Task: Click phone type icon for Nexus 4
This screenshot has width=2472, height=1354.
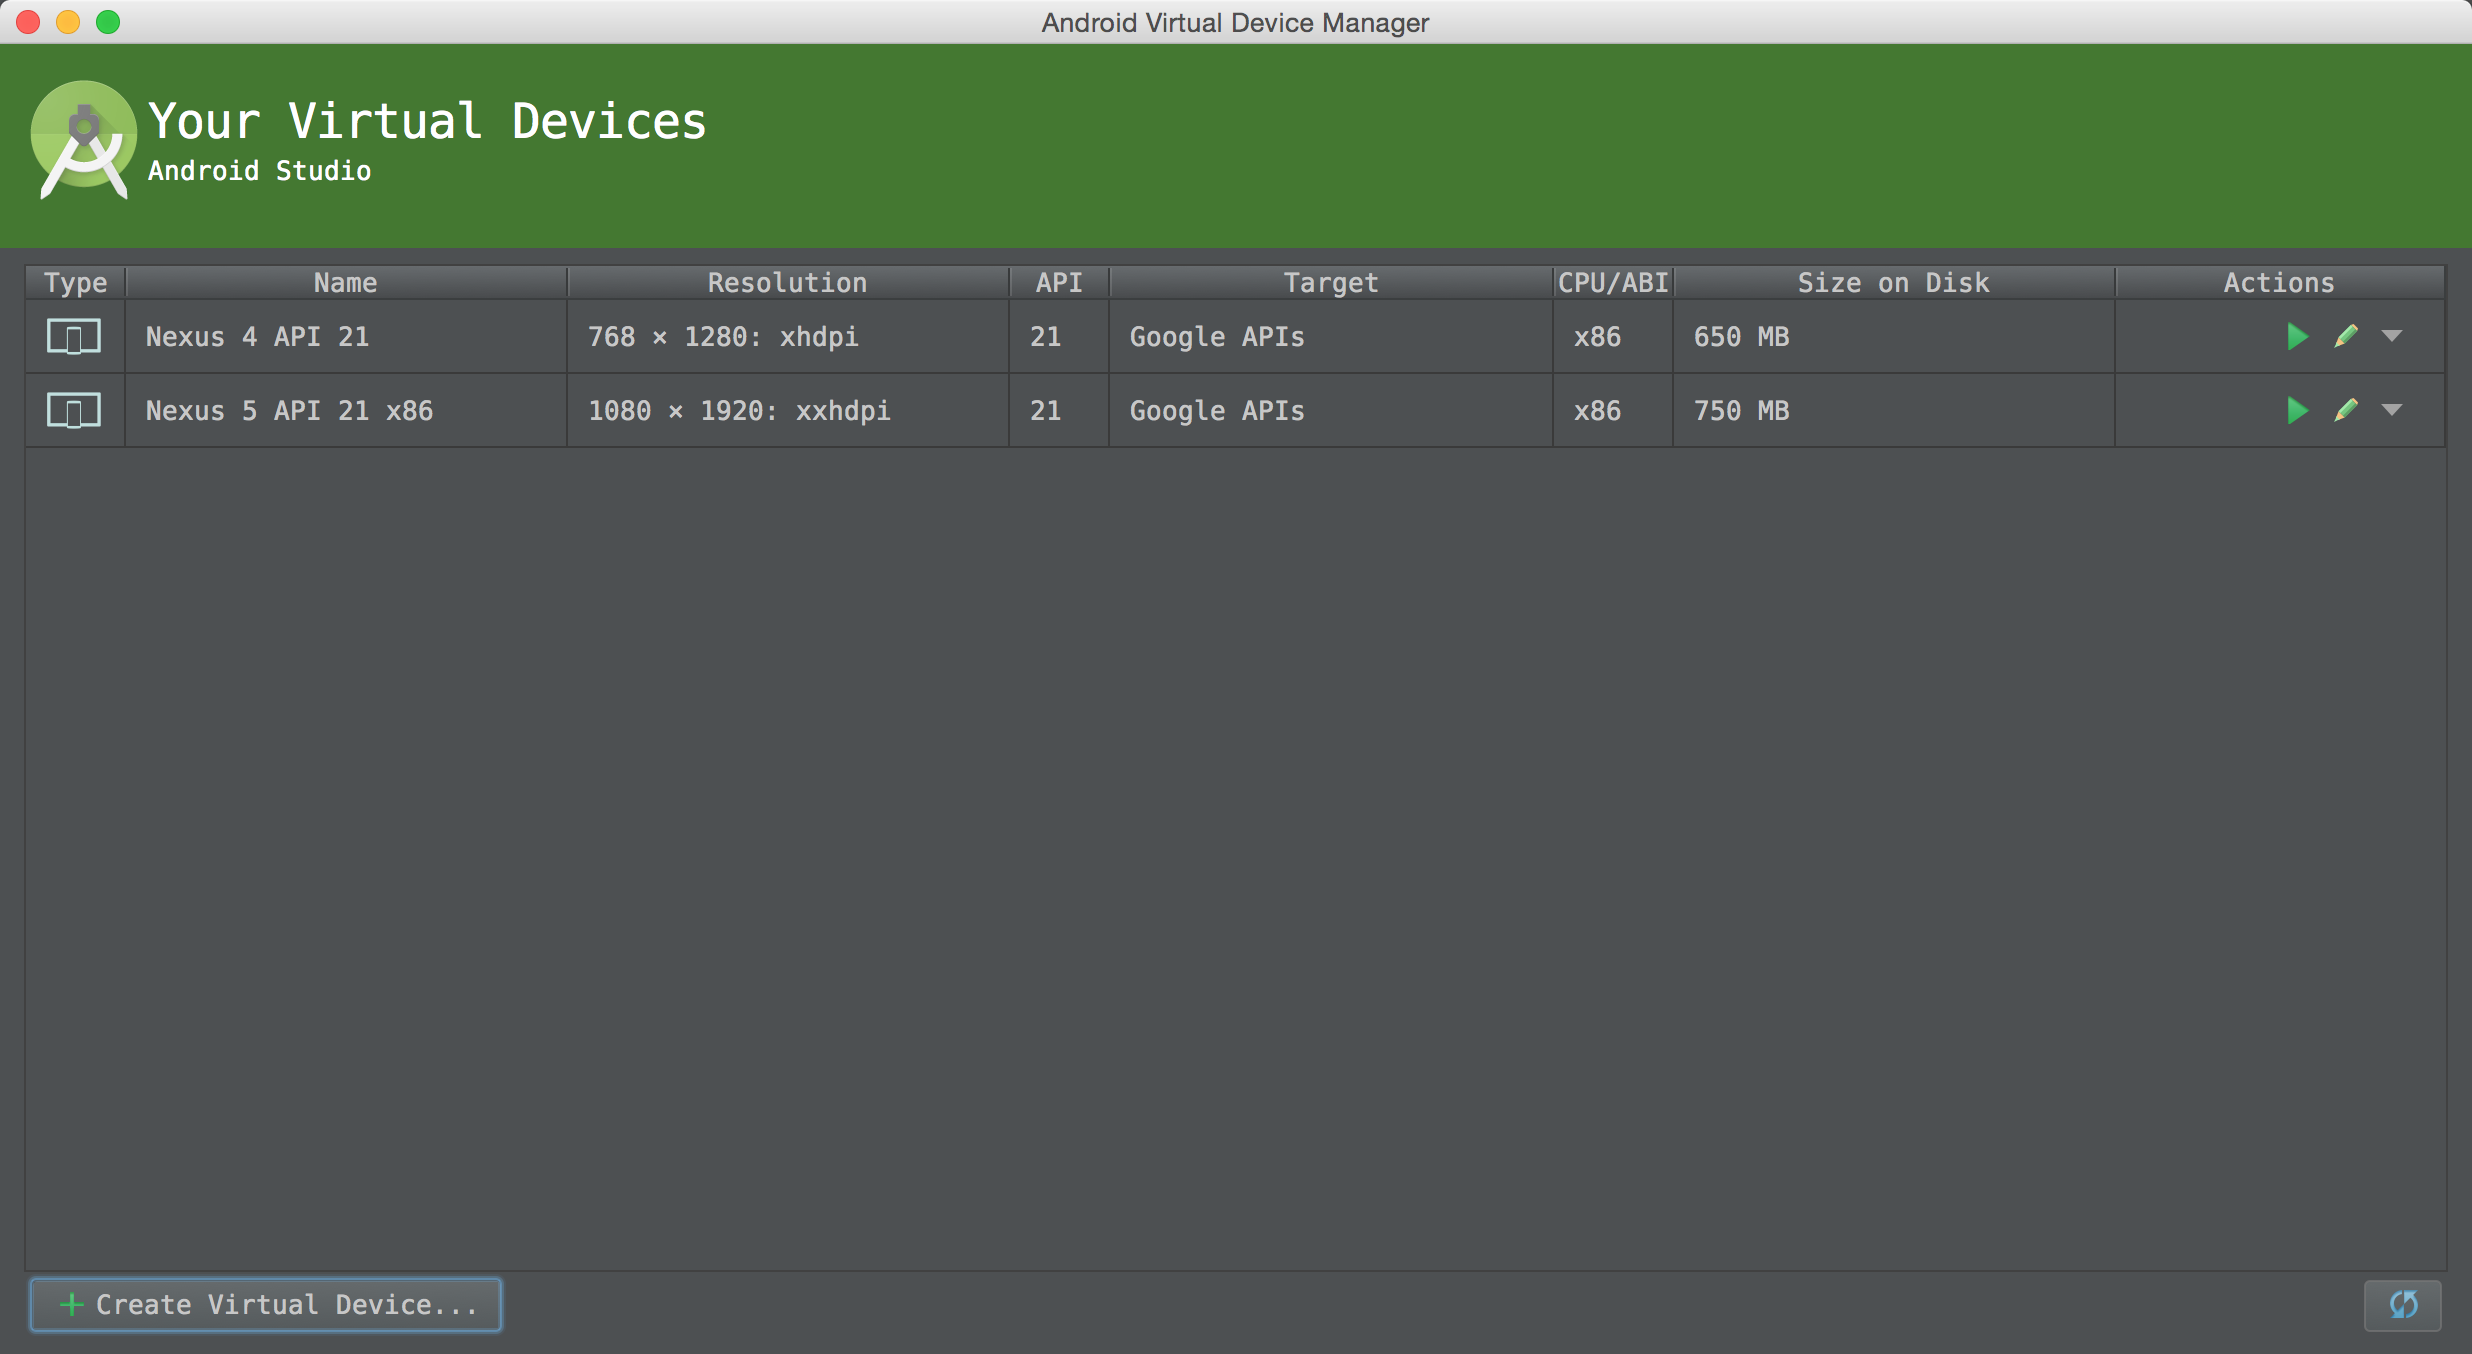Action: point(74,337)
